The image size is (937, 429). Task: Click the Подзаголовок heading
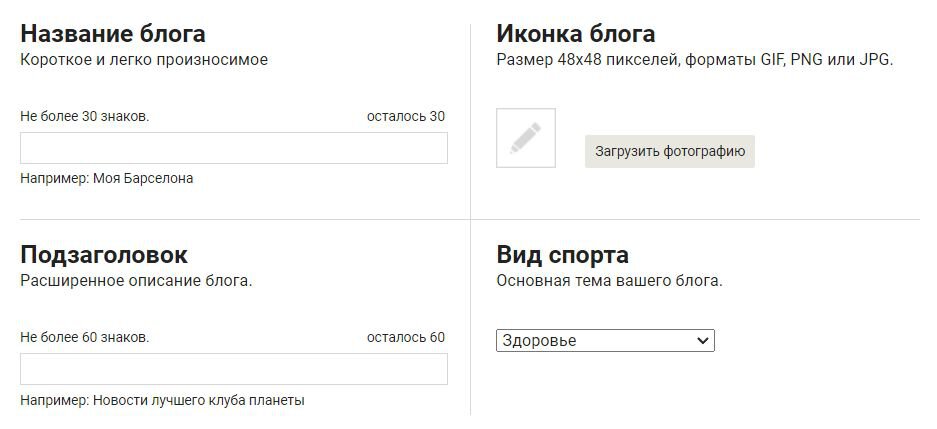click(104, 255)
